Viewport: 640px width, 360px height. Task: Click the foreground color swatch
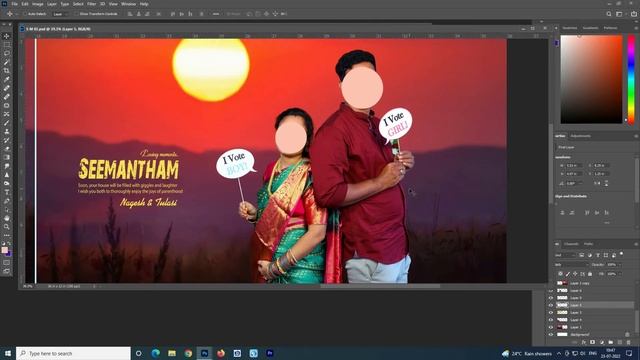click(x=4, y=250)
